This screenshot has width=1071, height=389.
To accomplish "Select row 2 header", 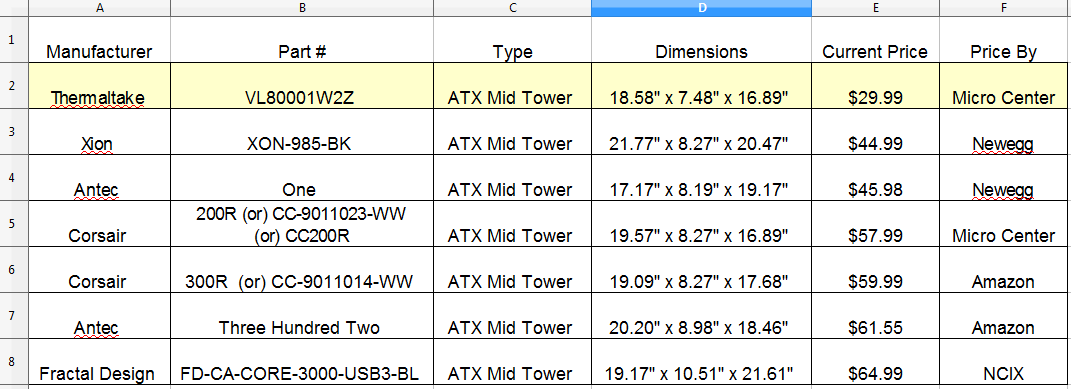I will pyautogui.click(x=14, y=87).
